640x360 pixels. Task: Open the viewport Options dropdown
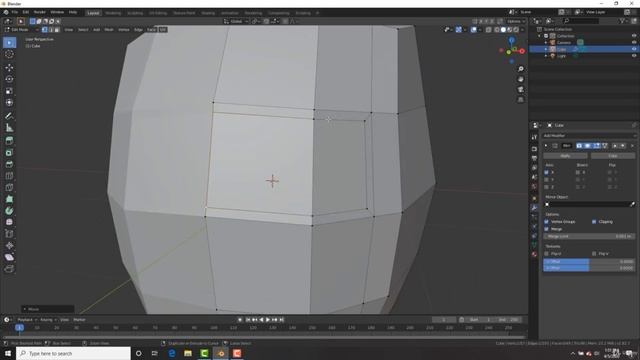coord(516,21)
